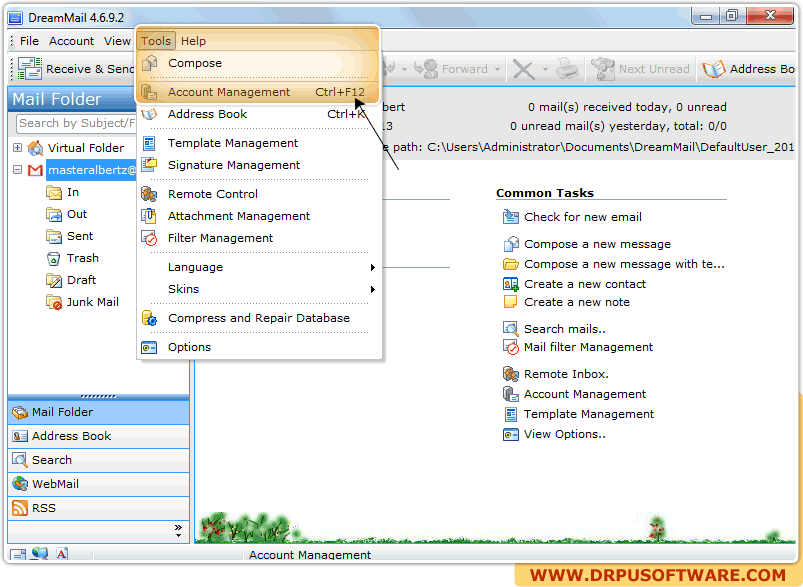
Task: Expand more panes chevron below RSS
Action: 178,531
